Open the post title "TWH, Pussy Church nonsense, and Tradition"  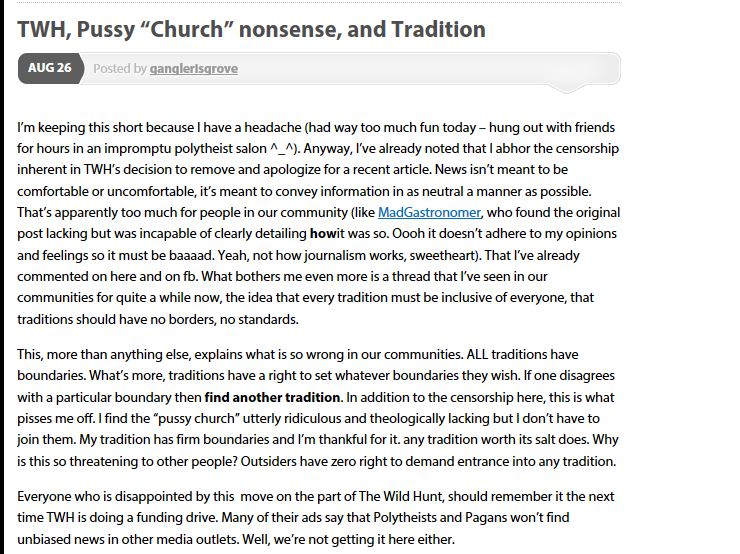(251, 30)
